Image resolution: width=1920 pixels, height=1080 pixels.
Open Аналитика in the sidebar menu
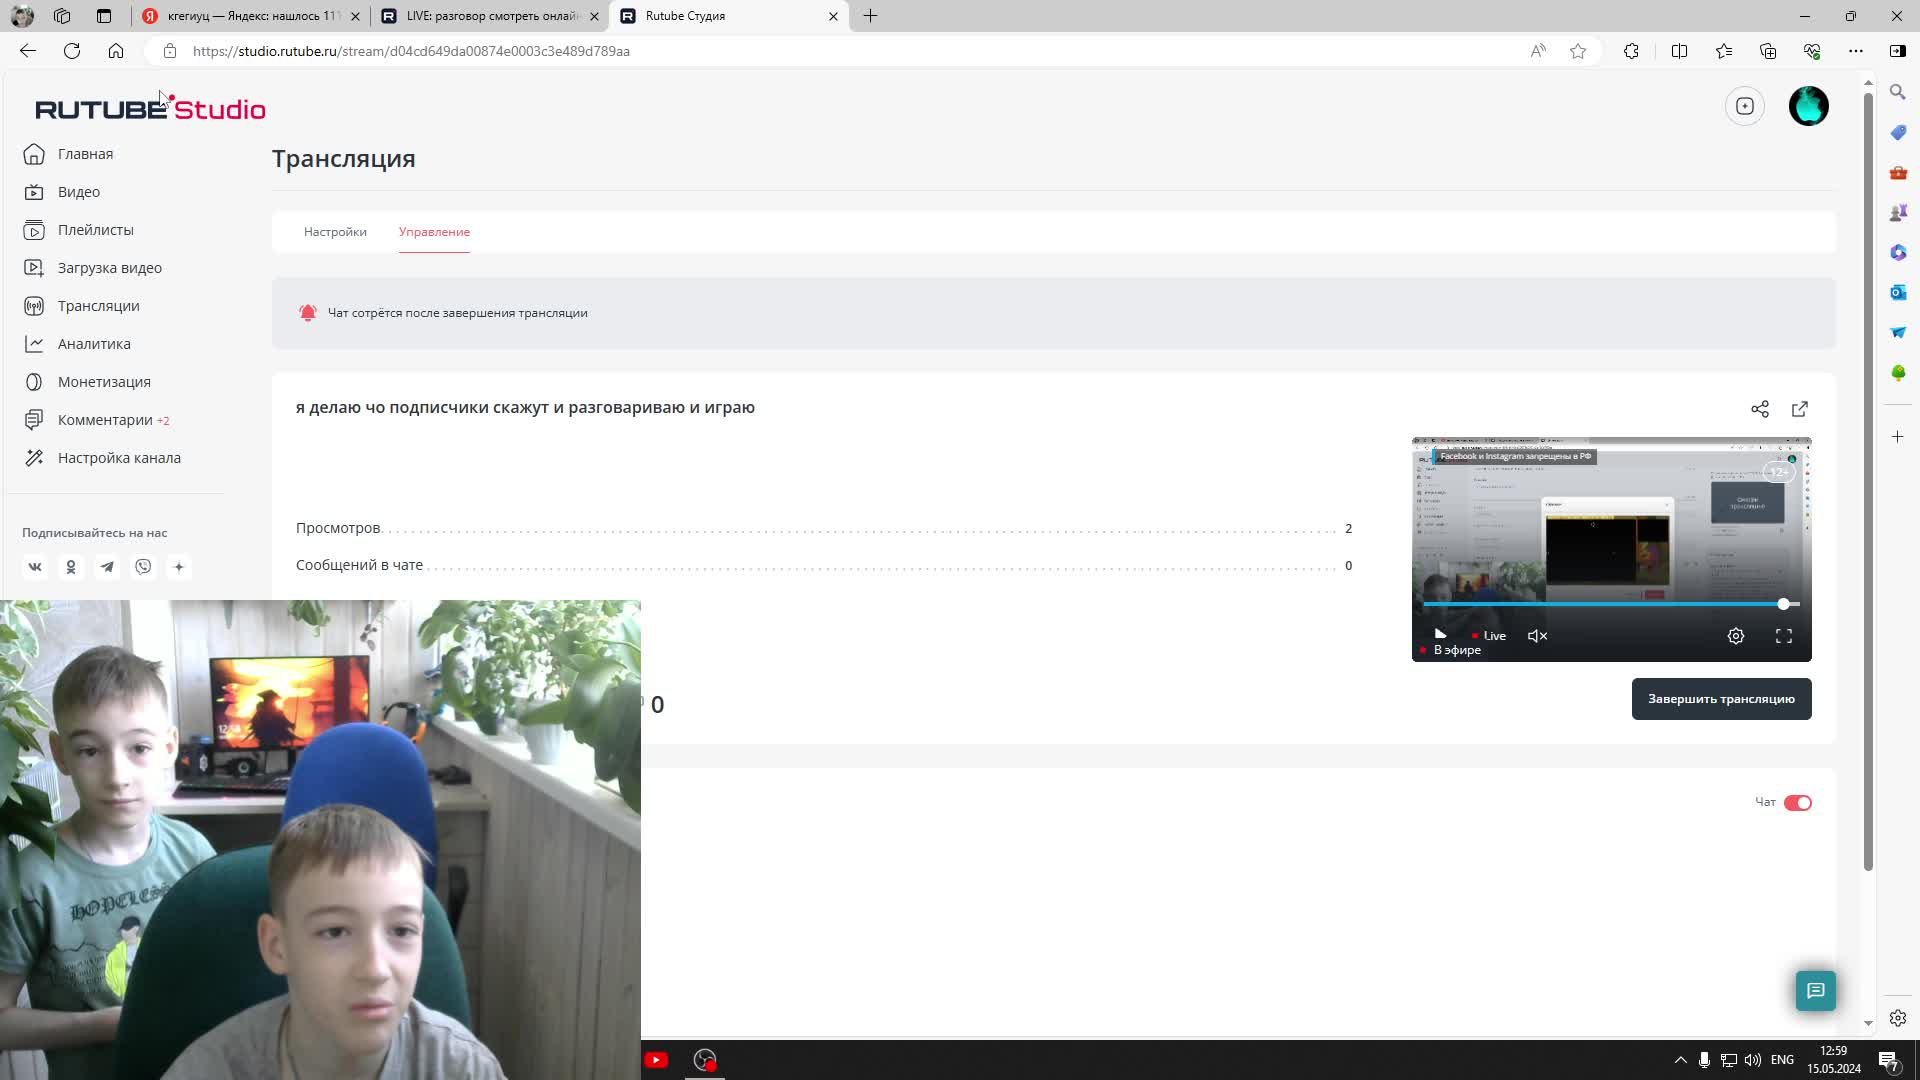click(94, 344)
